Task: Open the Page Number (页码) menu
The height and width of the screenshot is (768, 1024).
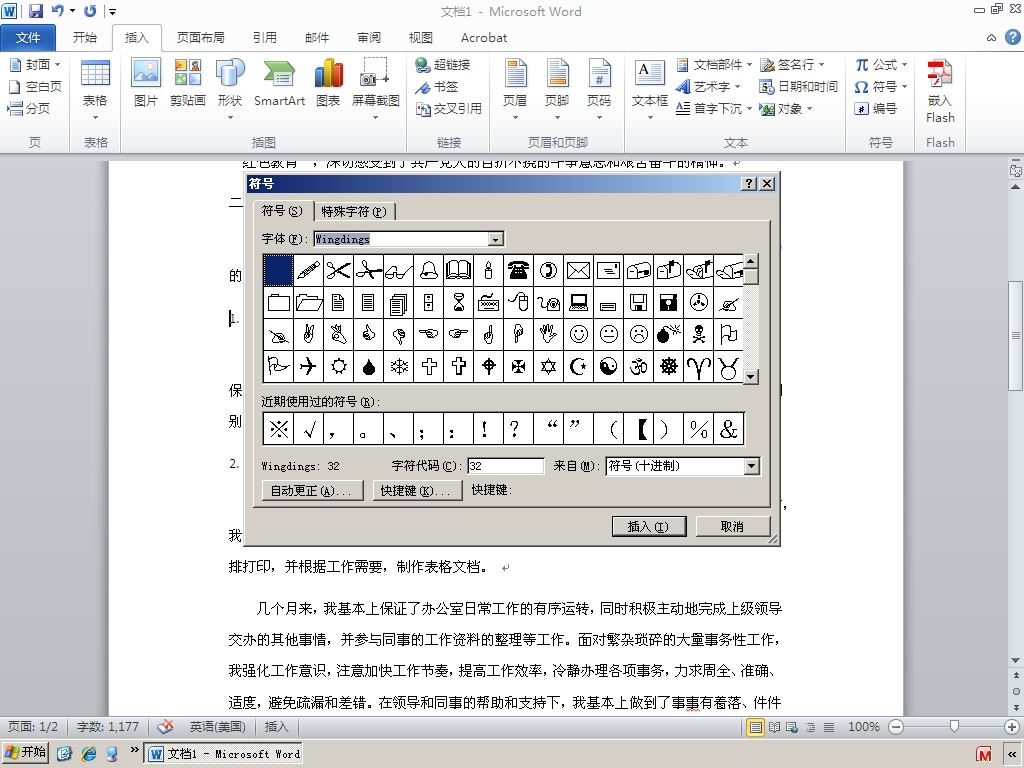Action: [x=599, y=89]
